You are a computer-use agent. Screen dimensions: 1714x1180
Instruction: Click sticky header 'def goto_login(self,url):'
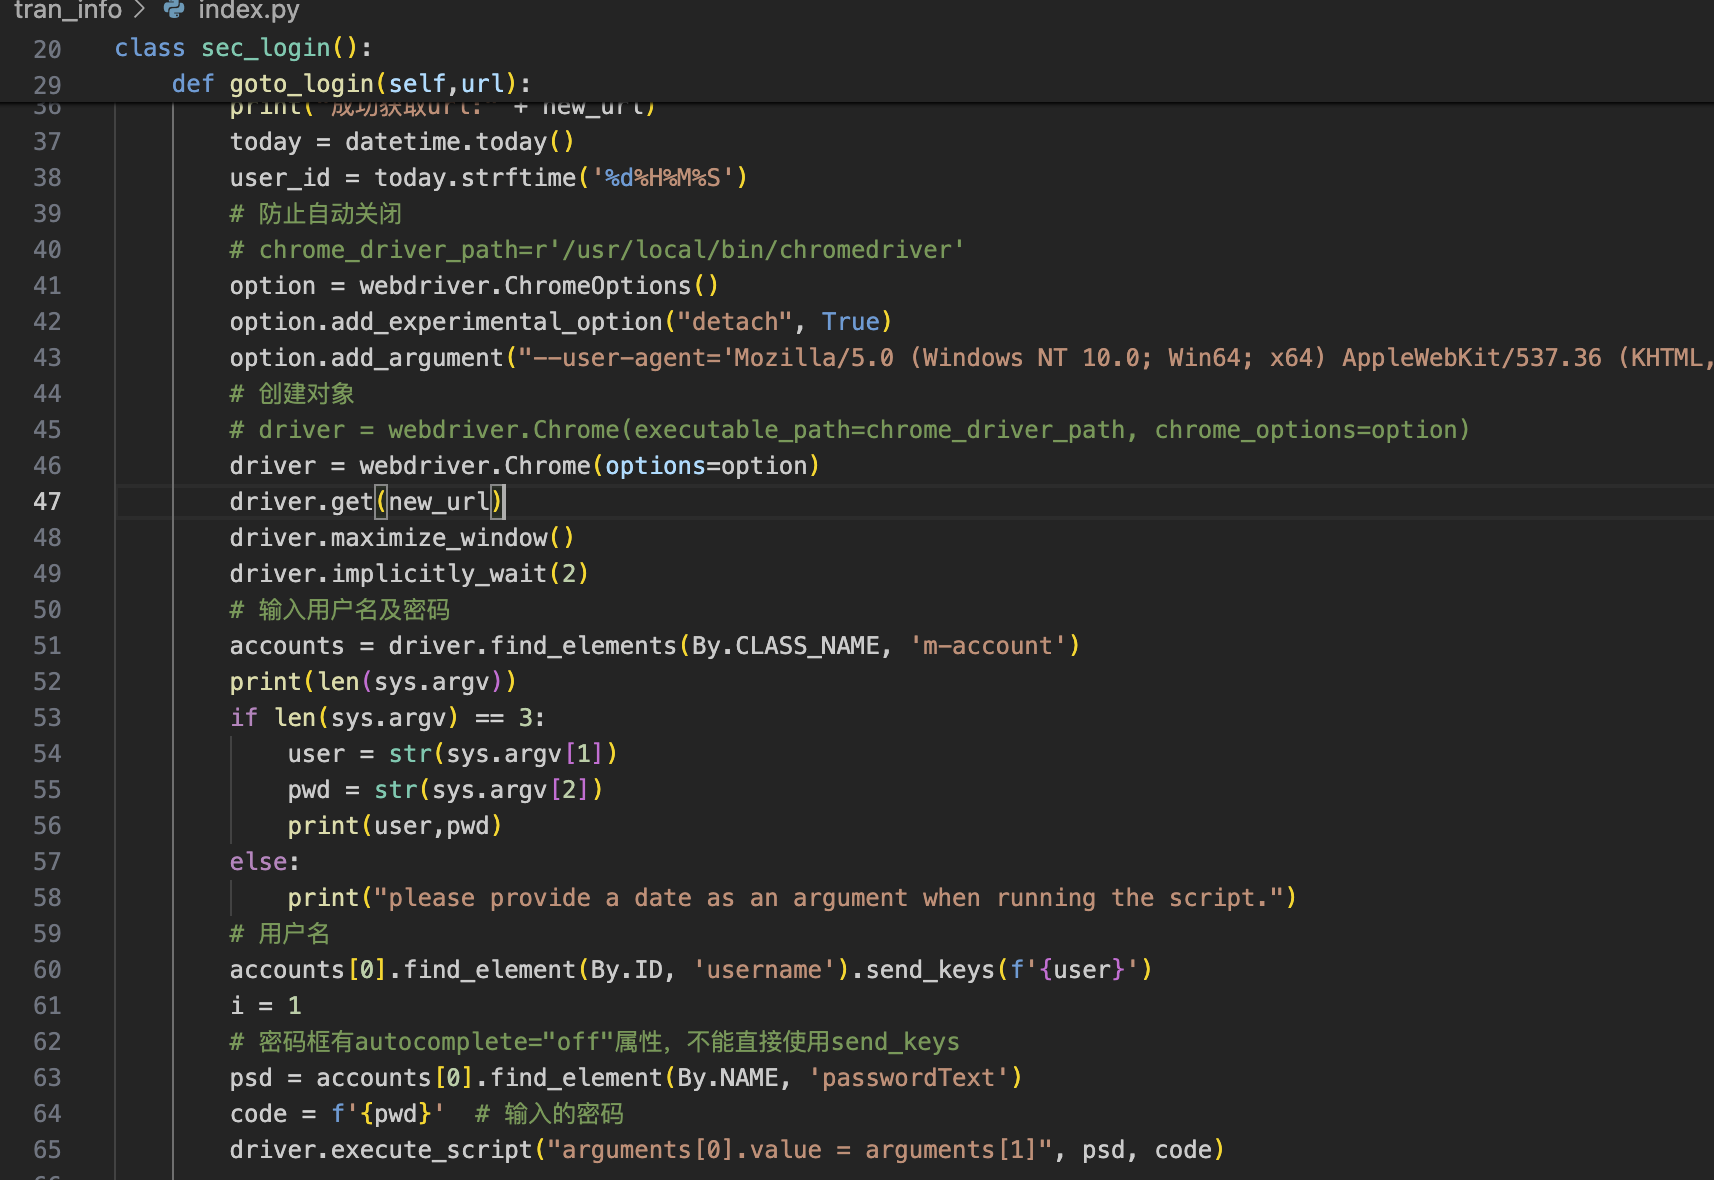pos(351,84)
